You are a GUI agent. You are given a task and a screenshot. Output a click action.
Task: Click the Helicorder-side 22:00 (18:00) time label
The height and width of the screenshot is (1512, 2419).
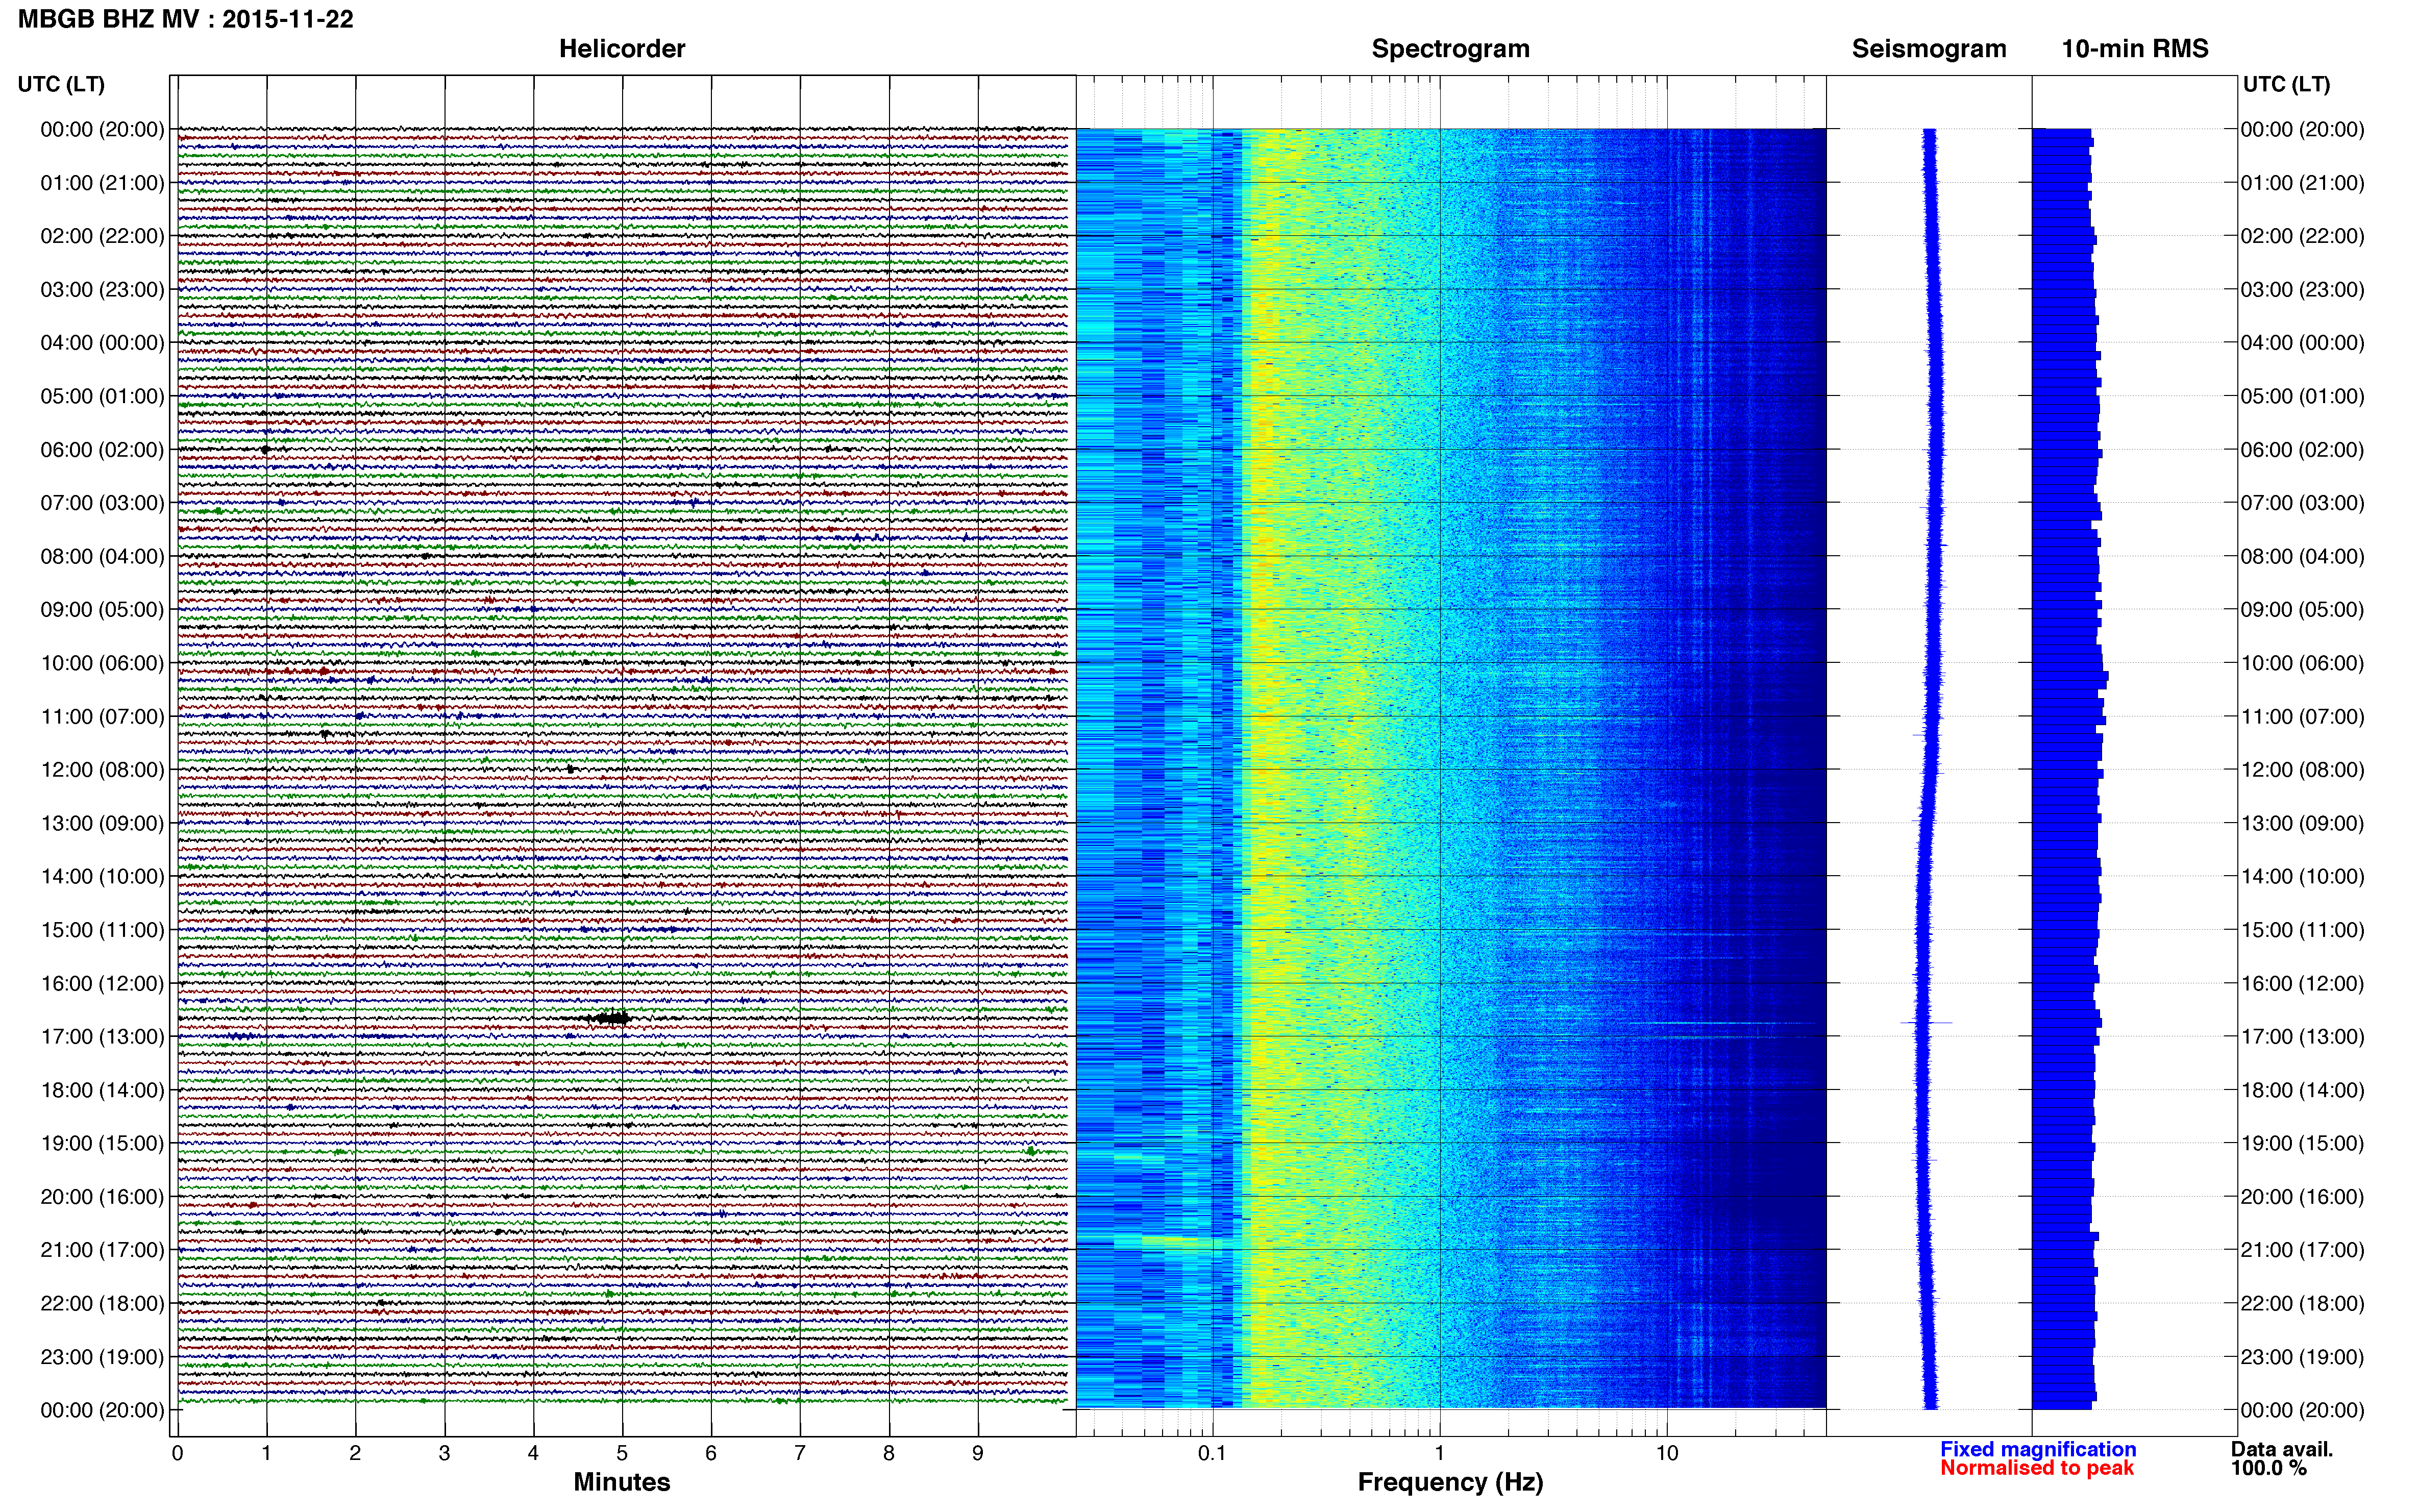point(102,1303)
